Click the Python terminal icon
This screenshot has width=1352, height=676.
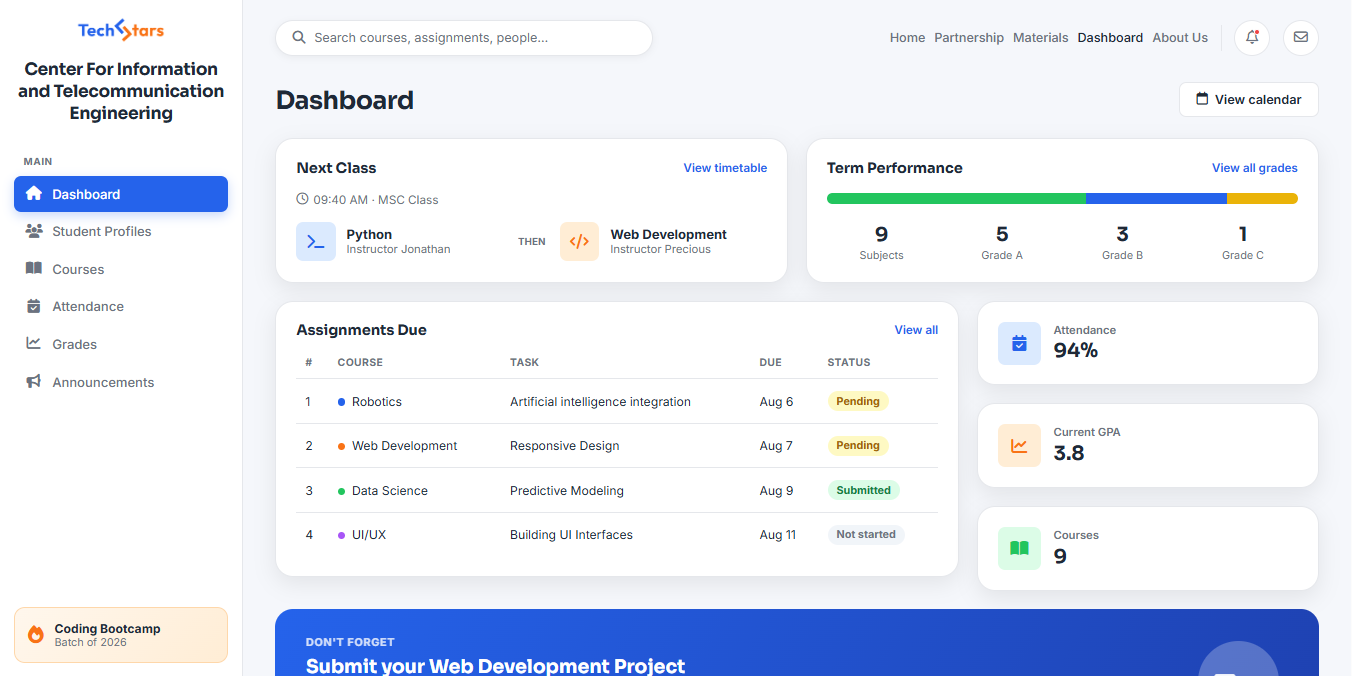pos(316,242)
